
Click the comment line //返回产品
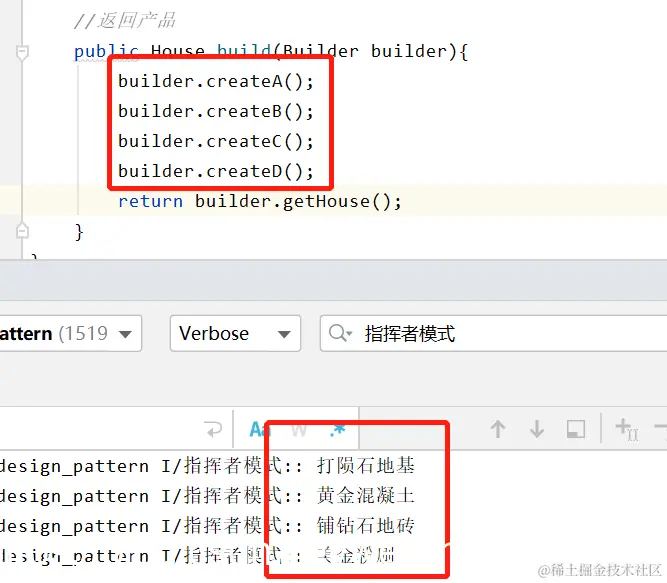[x=125, y=20]
